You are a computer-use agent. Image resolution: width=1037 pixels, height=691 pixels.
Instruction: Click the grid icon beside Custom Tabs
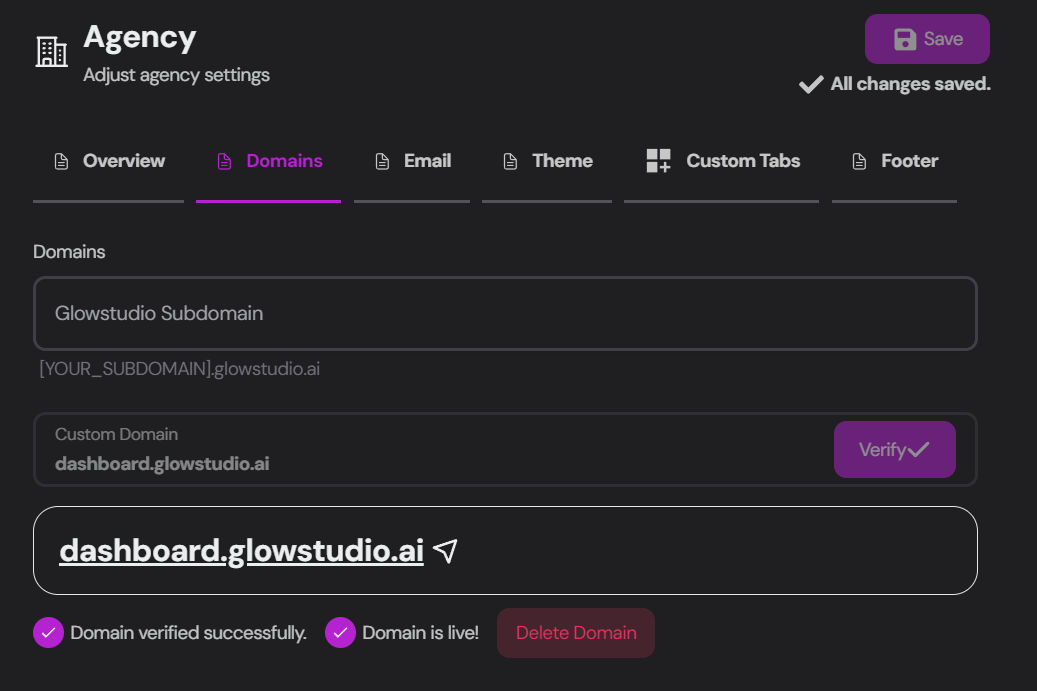[658, 160]
